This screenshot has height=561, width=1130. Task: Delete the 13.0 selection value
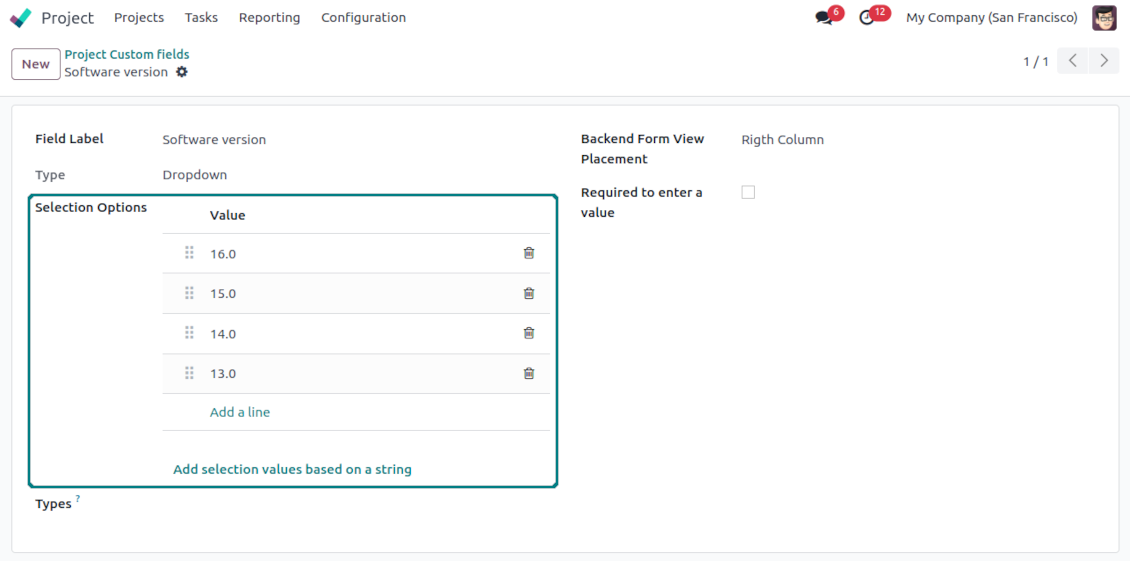pyautogui.click(x=529, y=373)
